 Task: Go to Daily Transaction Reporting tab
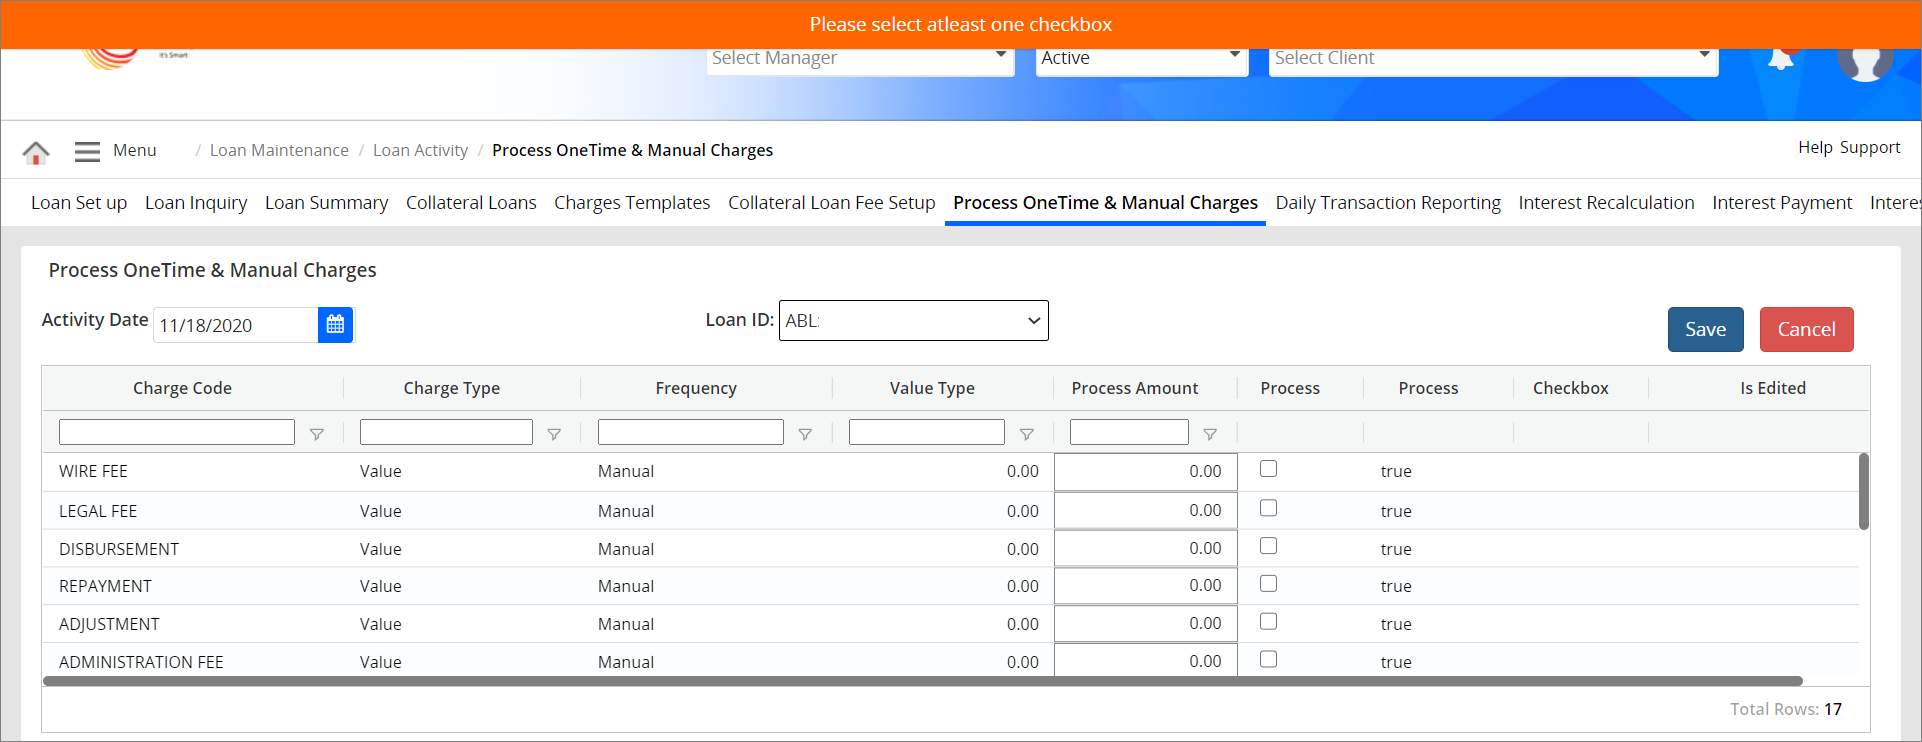coord(1387,203)
